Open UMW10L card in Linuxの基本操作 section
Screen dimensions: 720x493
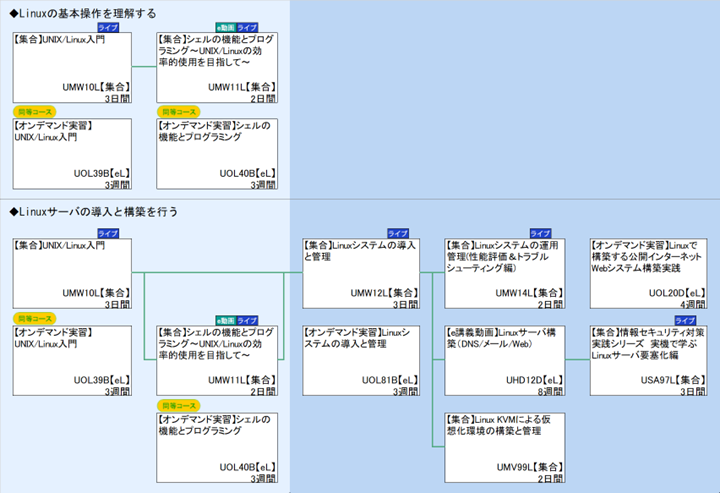72,67
